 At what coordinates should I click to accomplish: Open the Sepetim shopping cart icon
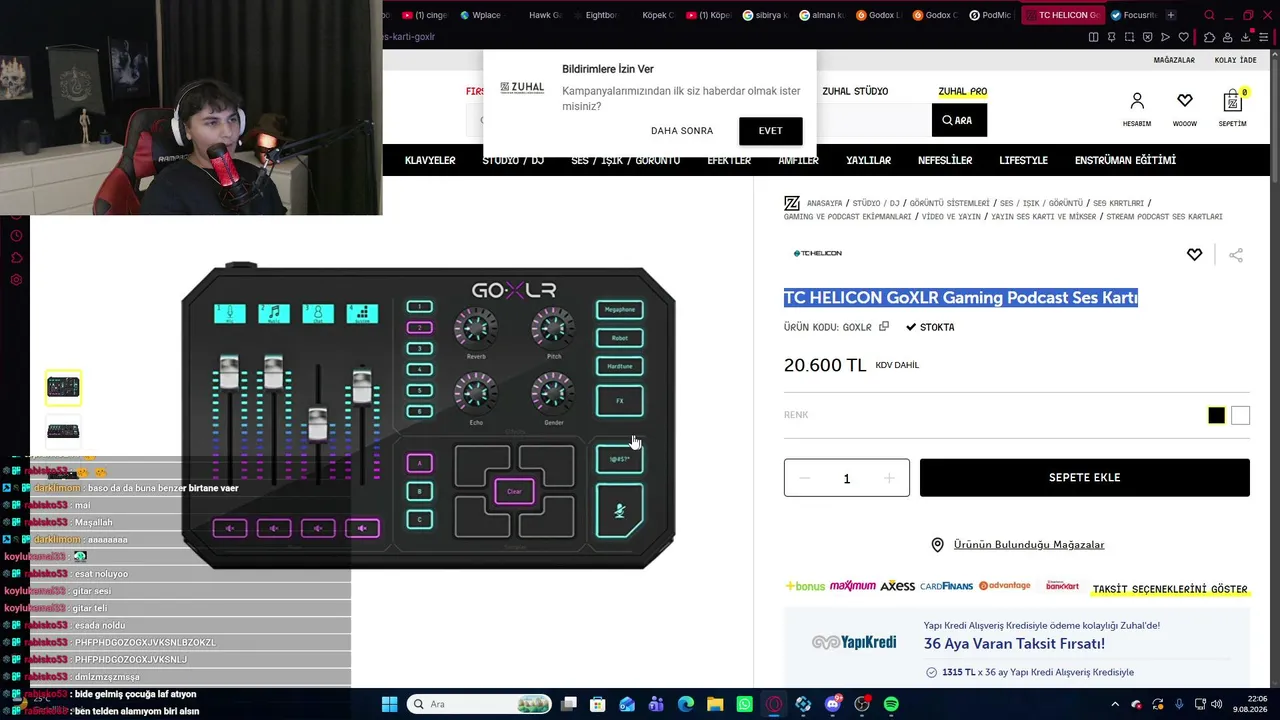pyautogui.click(x=1233, y=101)
